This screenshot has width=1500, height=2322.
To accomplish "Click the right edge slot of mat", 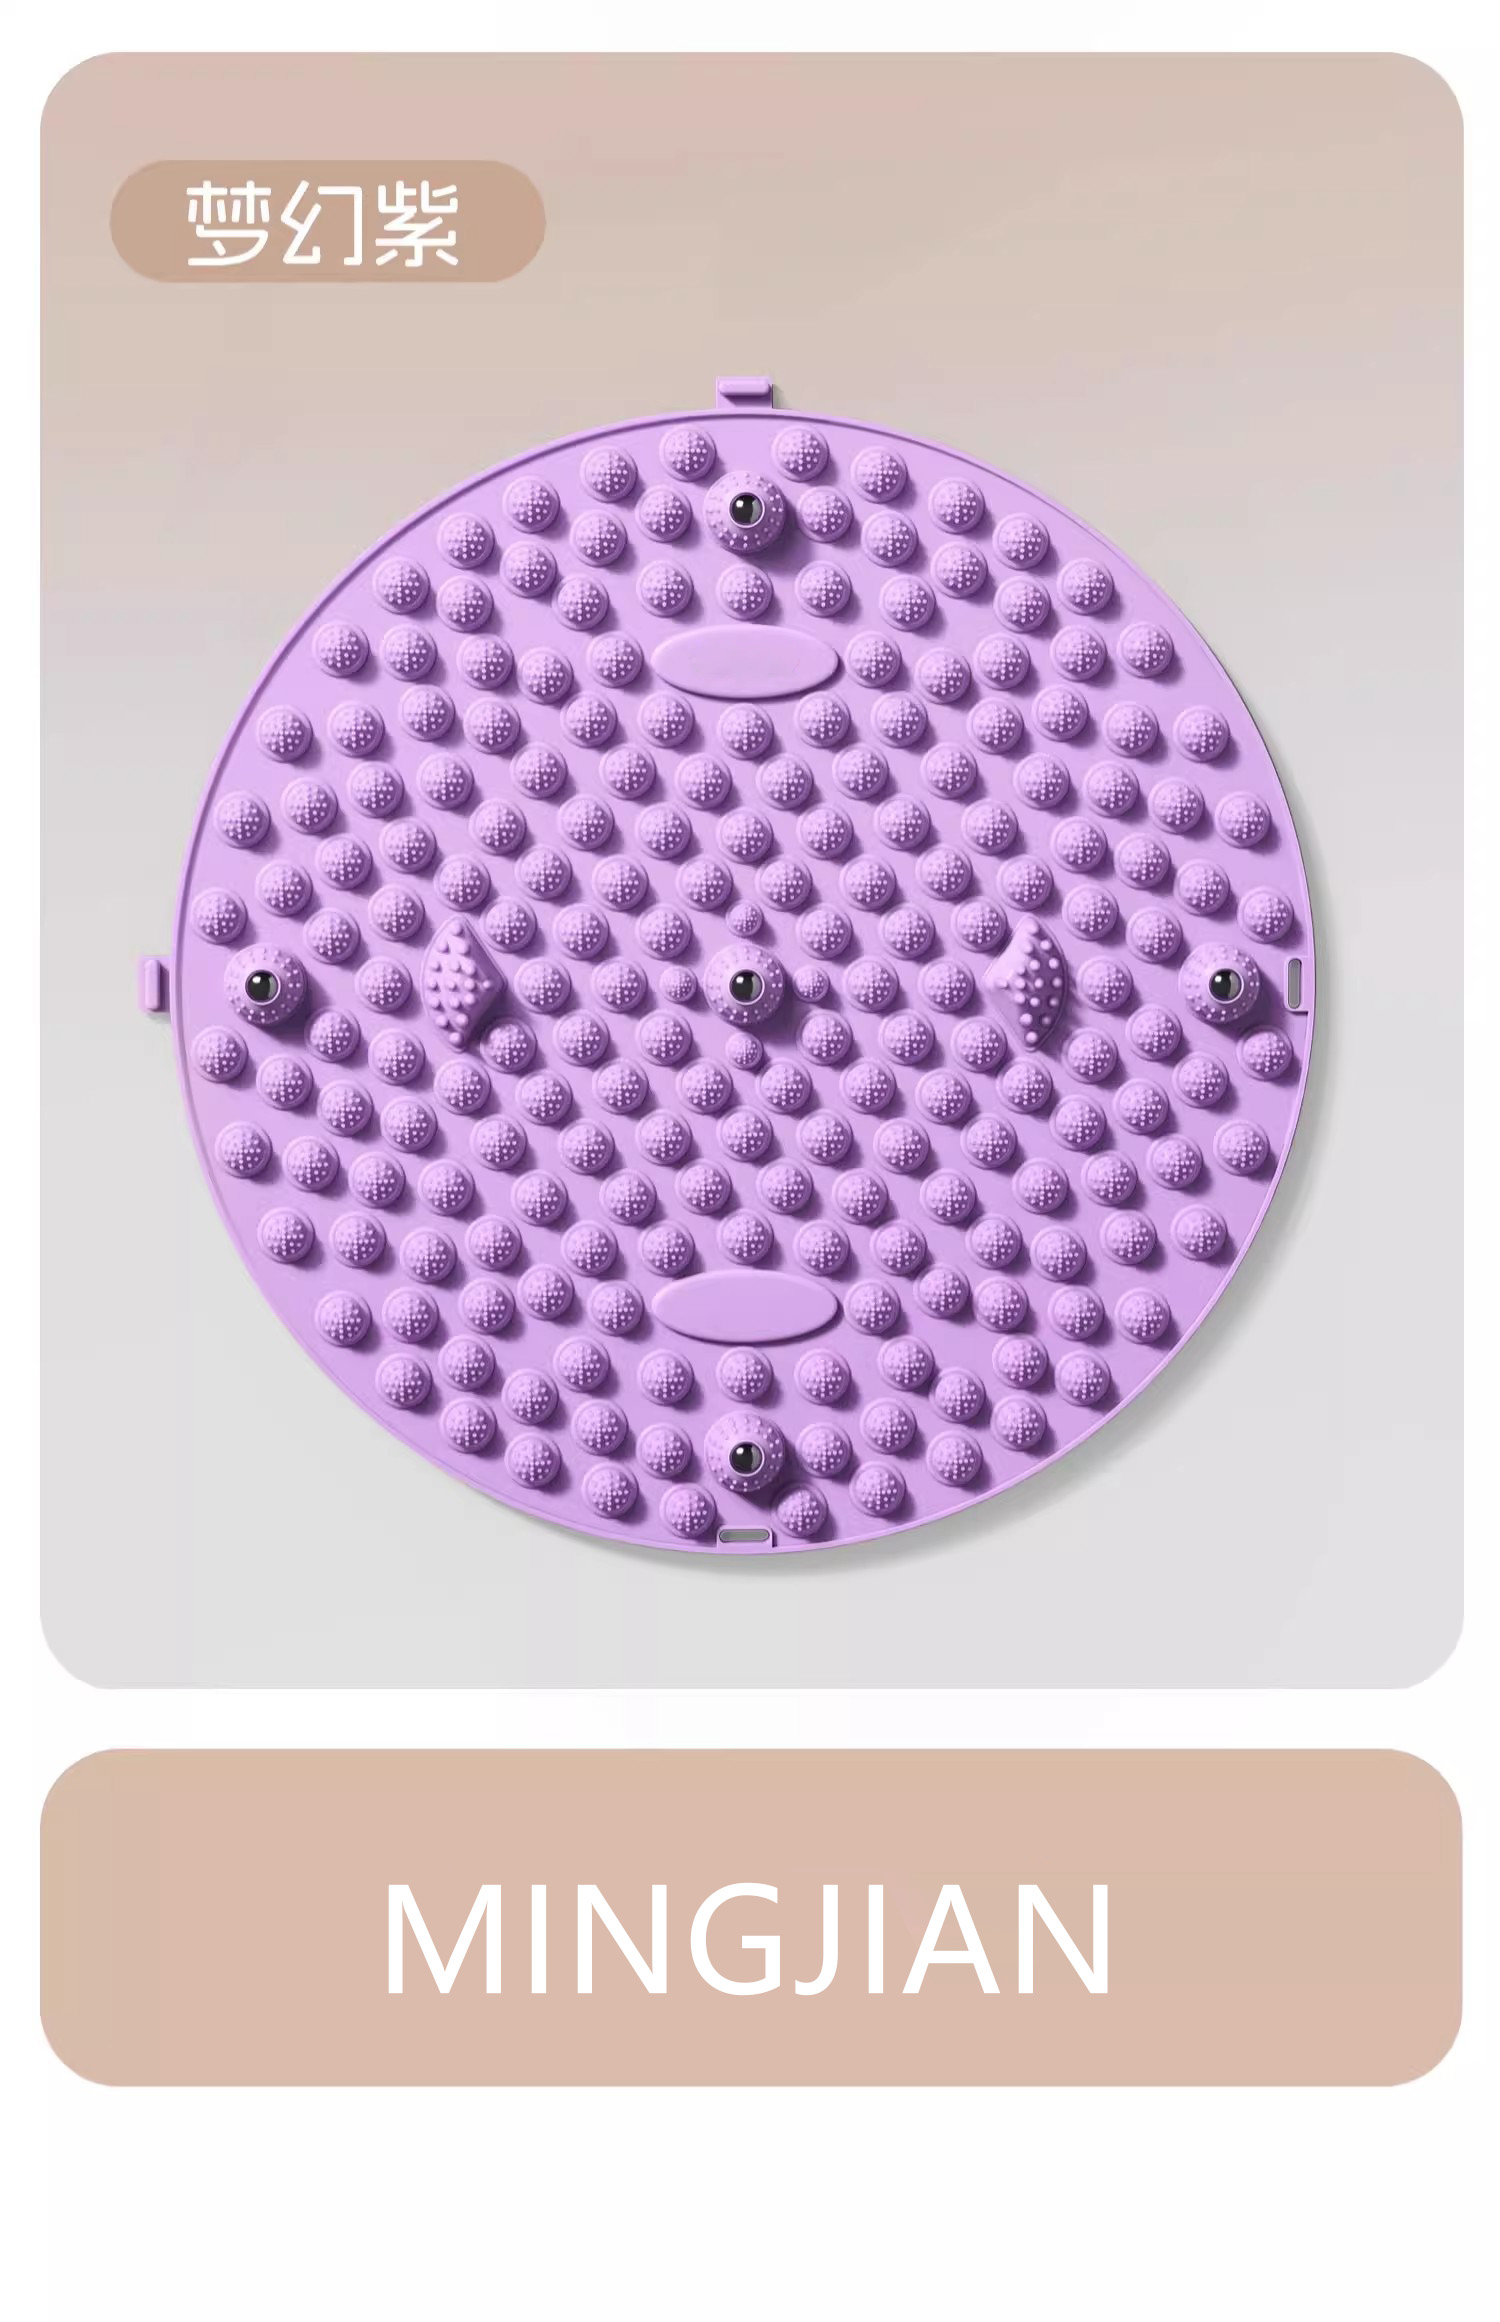I will [x=1295, y=985].
